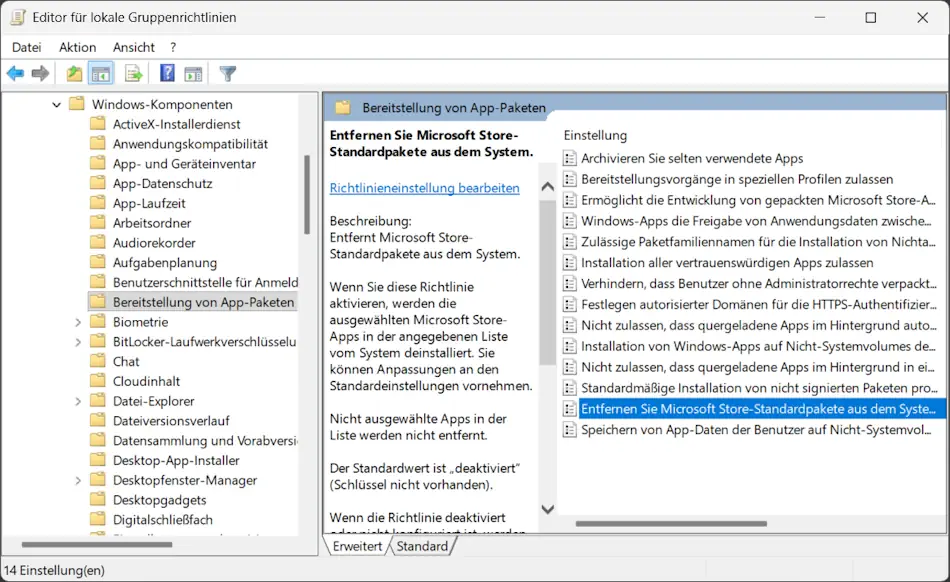Expand the Desktopfenster-Manager node
This screenshot has width=950, height=582.
tap(79, 480)
